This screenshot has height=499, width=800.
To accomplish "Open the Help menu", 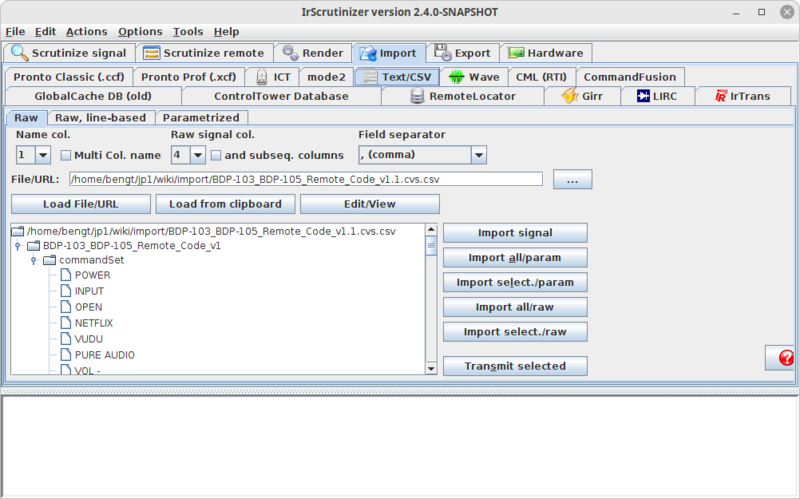I will [x=227, y=32].
